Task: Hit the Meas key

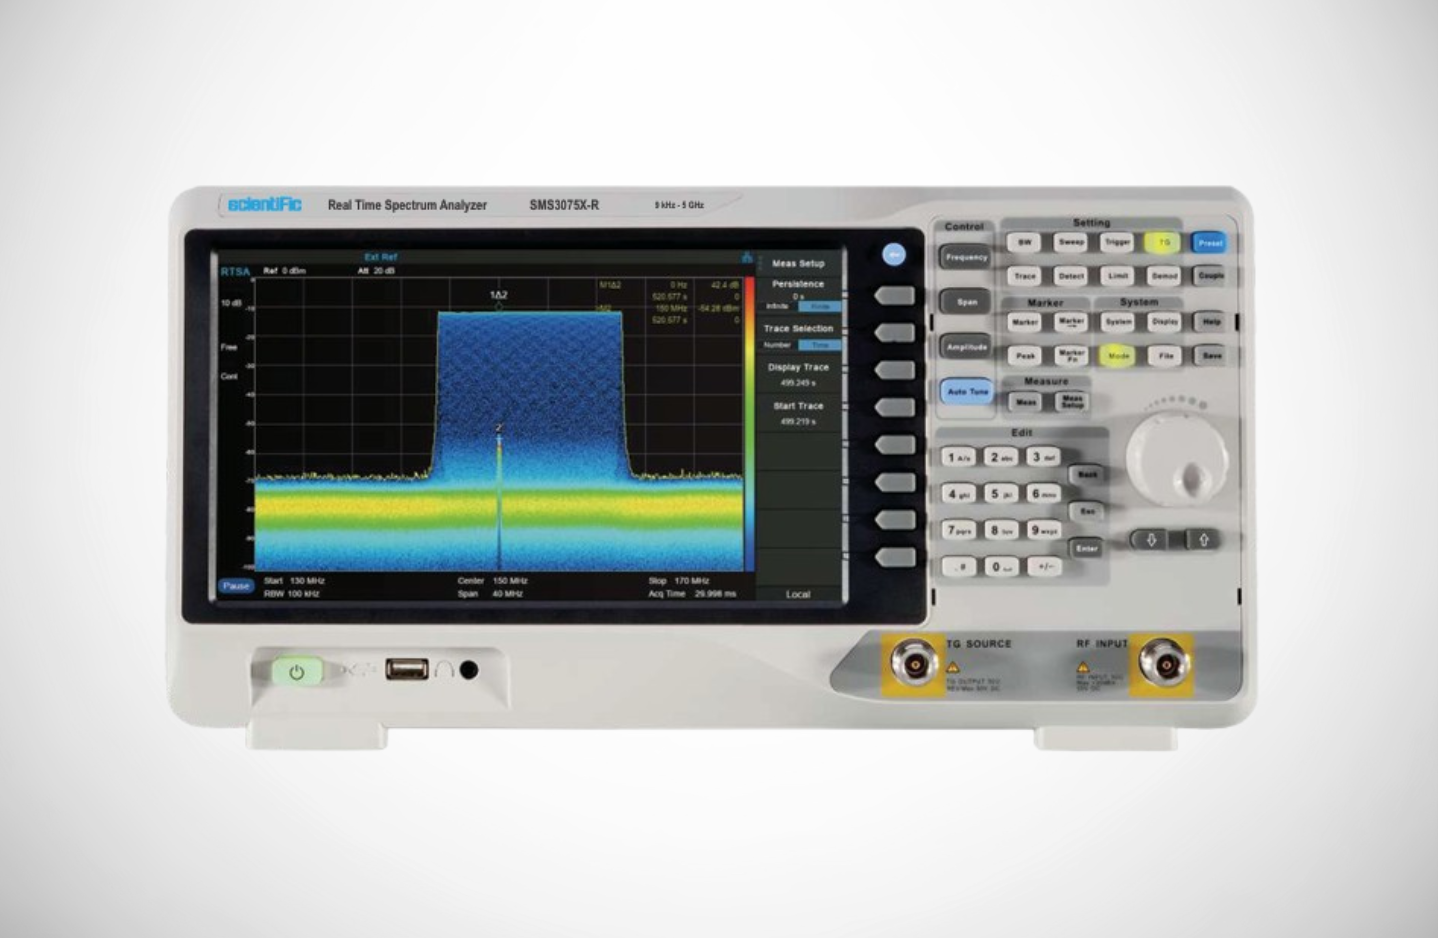Action: pyautogui.click(x=1025, y=402)
